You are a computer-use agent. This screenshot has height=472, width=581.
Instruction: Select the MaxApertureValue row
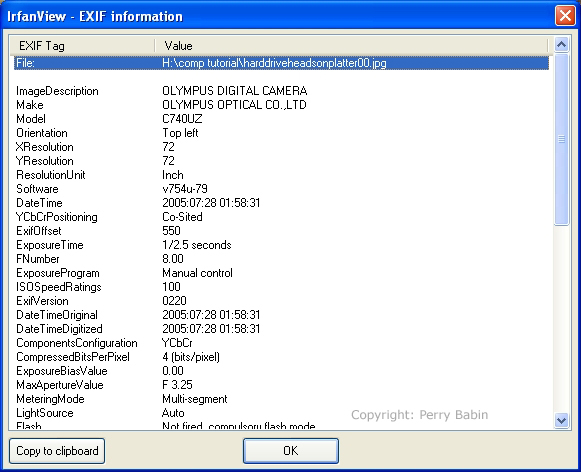point(282,385)
